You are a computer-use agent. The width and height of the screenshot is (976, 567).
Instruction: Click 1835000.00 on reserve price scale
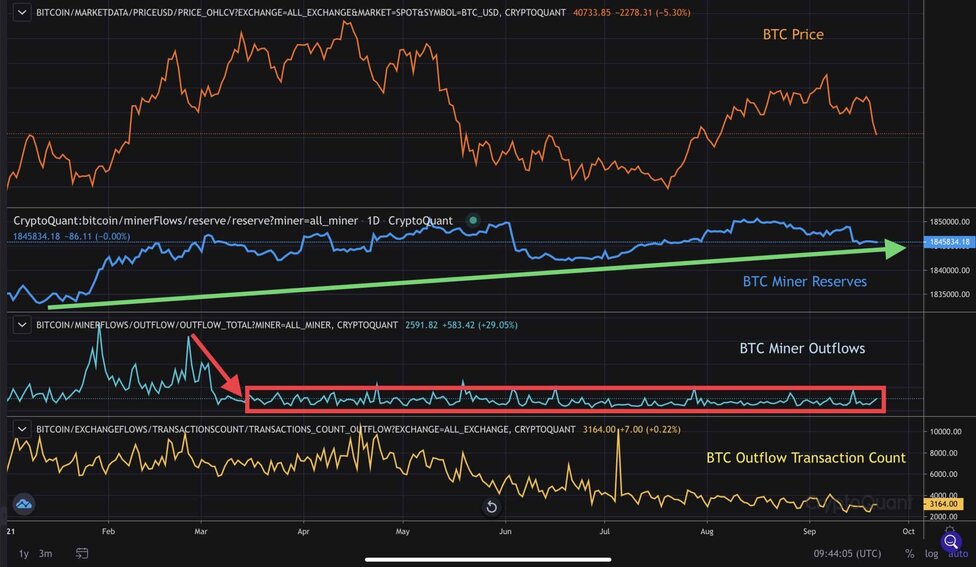pos(949,294)
